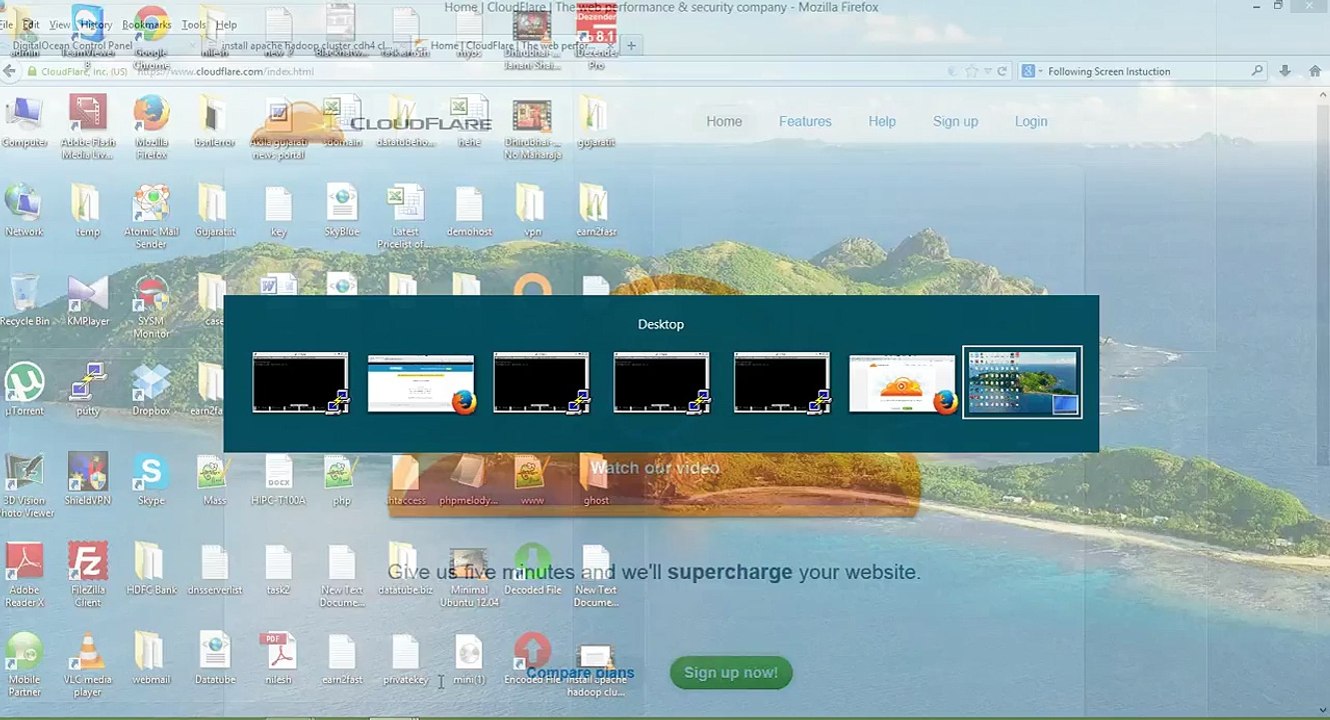Open a new Firefox tab with plus button
1330x720 pixels.
coord(631,45)
